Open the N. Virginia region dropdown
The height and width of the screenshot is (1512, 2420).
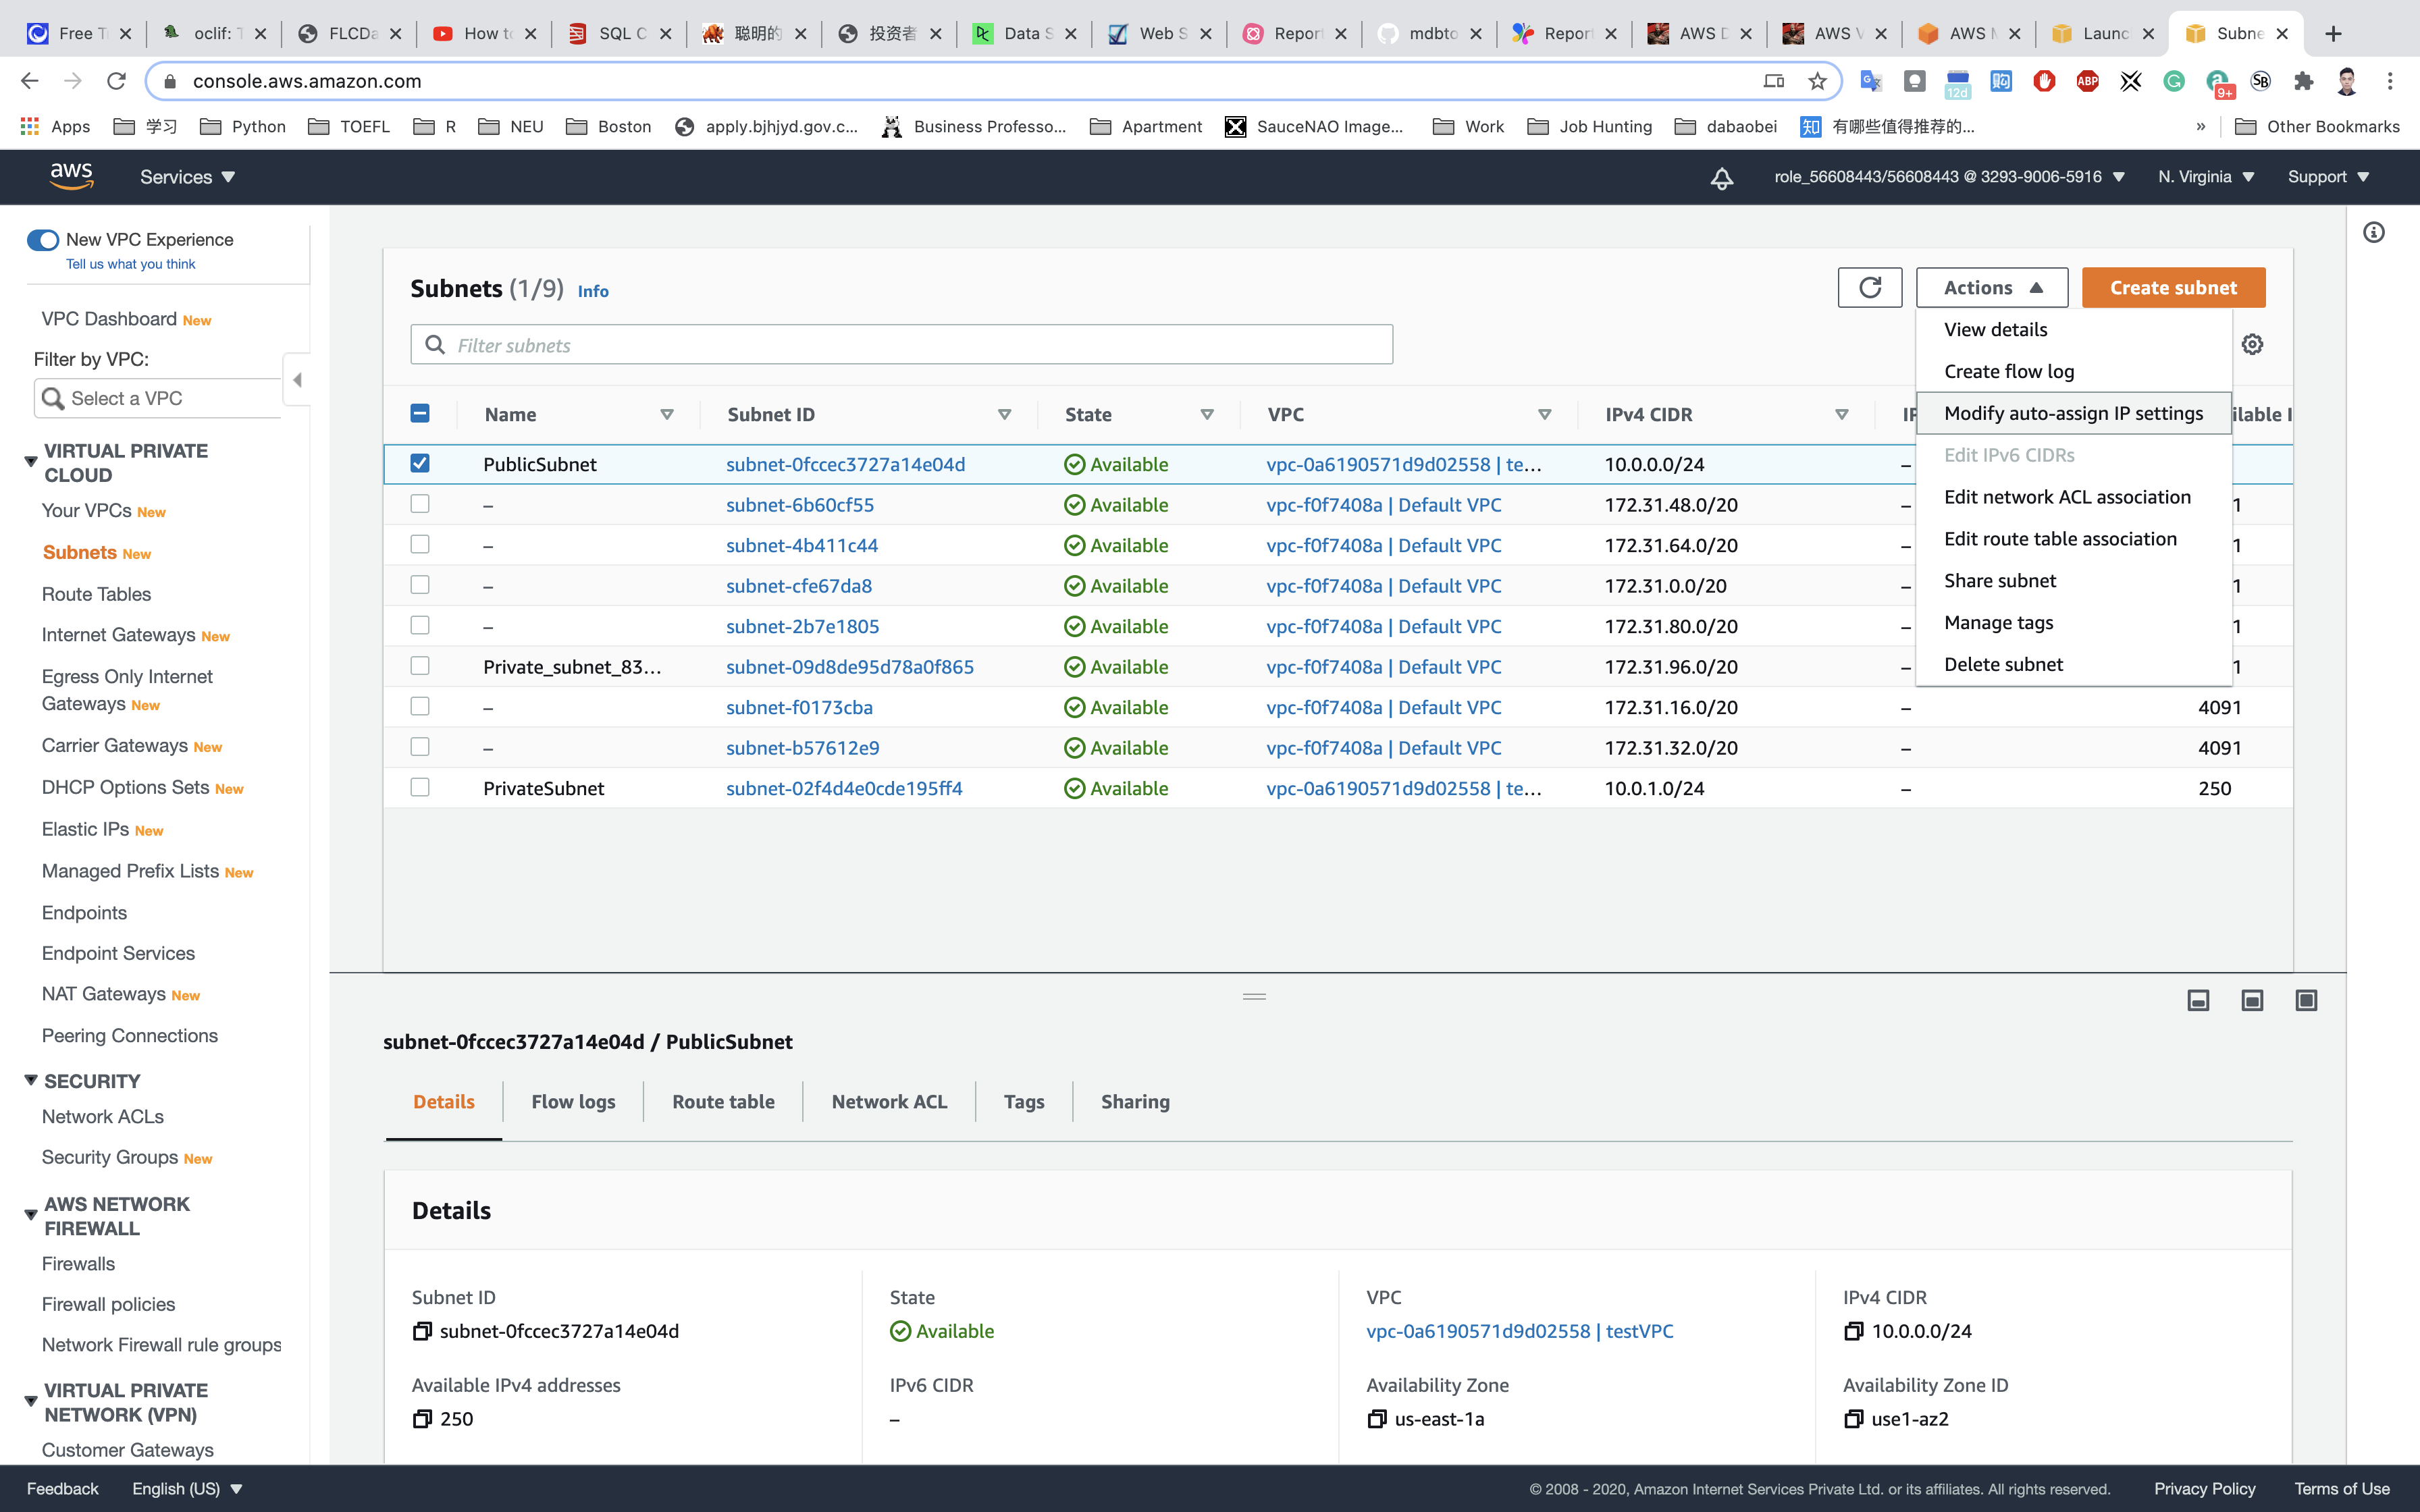(x=2205, y=177)
